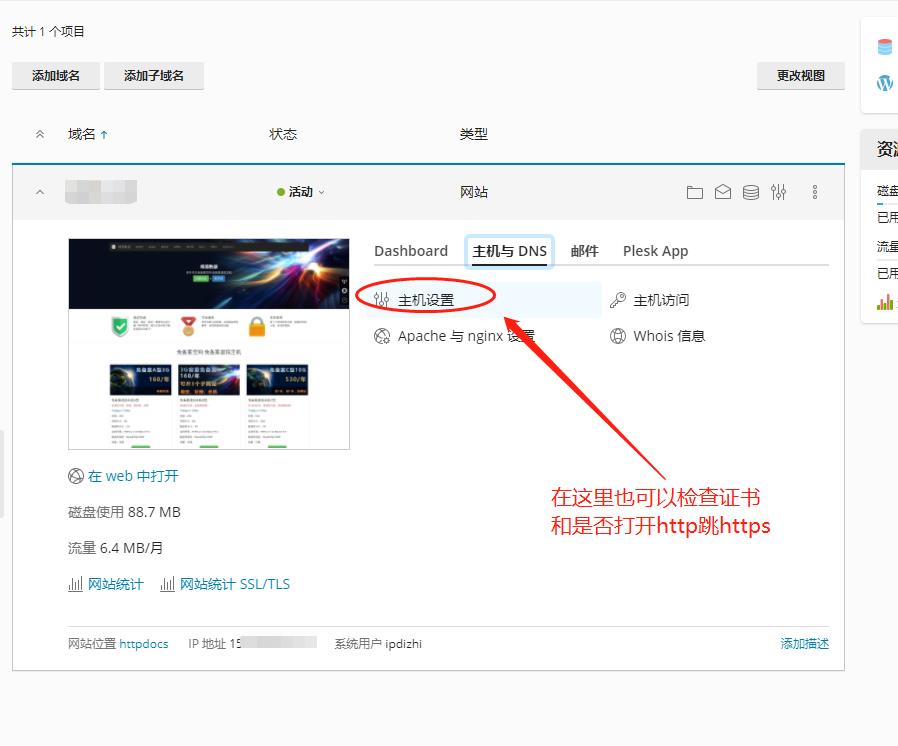
Task: Open the three-dot more actions menu
Action: [x=815, y=192]
